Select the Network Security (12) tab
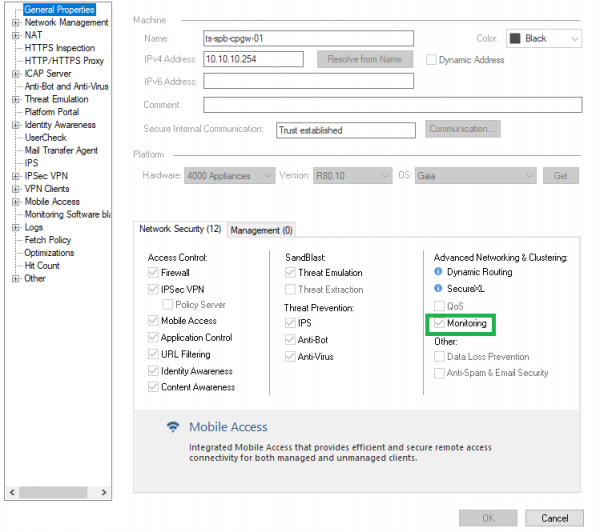 tap(180, 229)
